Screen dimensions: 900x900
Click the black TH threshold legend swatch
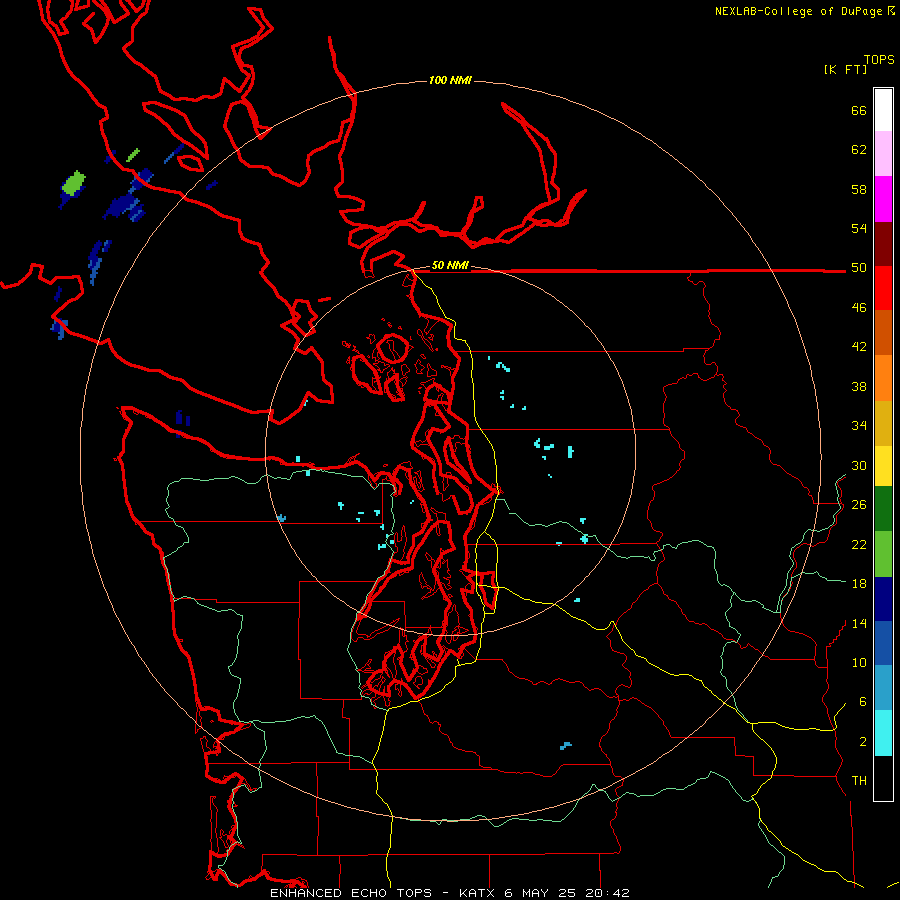[x=883, y=778]
